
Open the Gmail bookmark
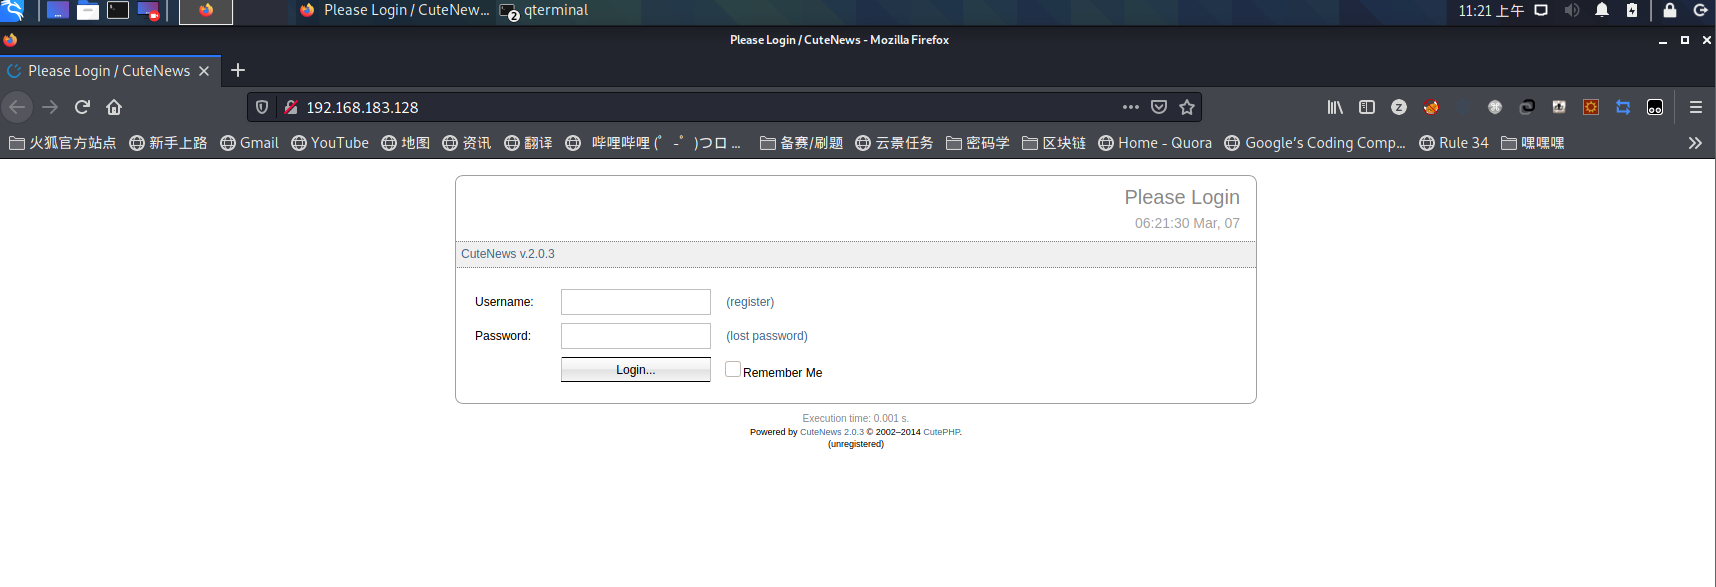tap(249, 143)
